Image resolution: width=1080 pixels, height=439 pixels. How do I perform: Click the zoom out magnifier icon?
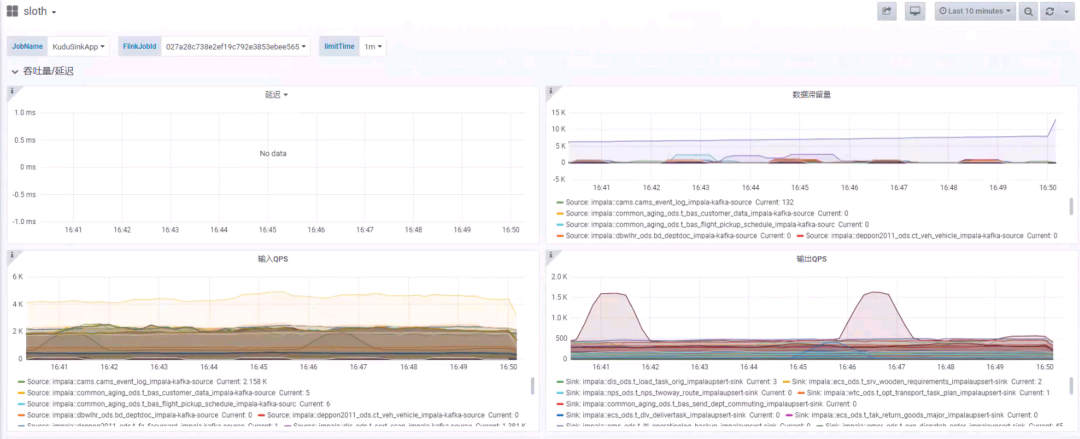click(1028, 11)
